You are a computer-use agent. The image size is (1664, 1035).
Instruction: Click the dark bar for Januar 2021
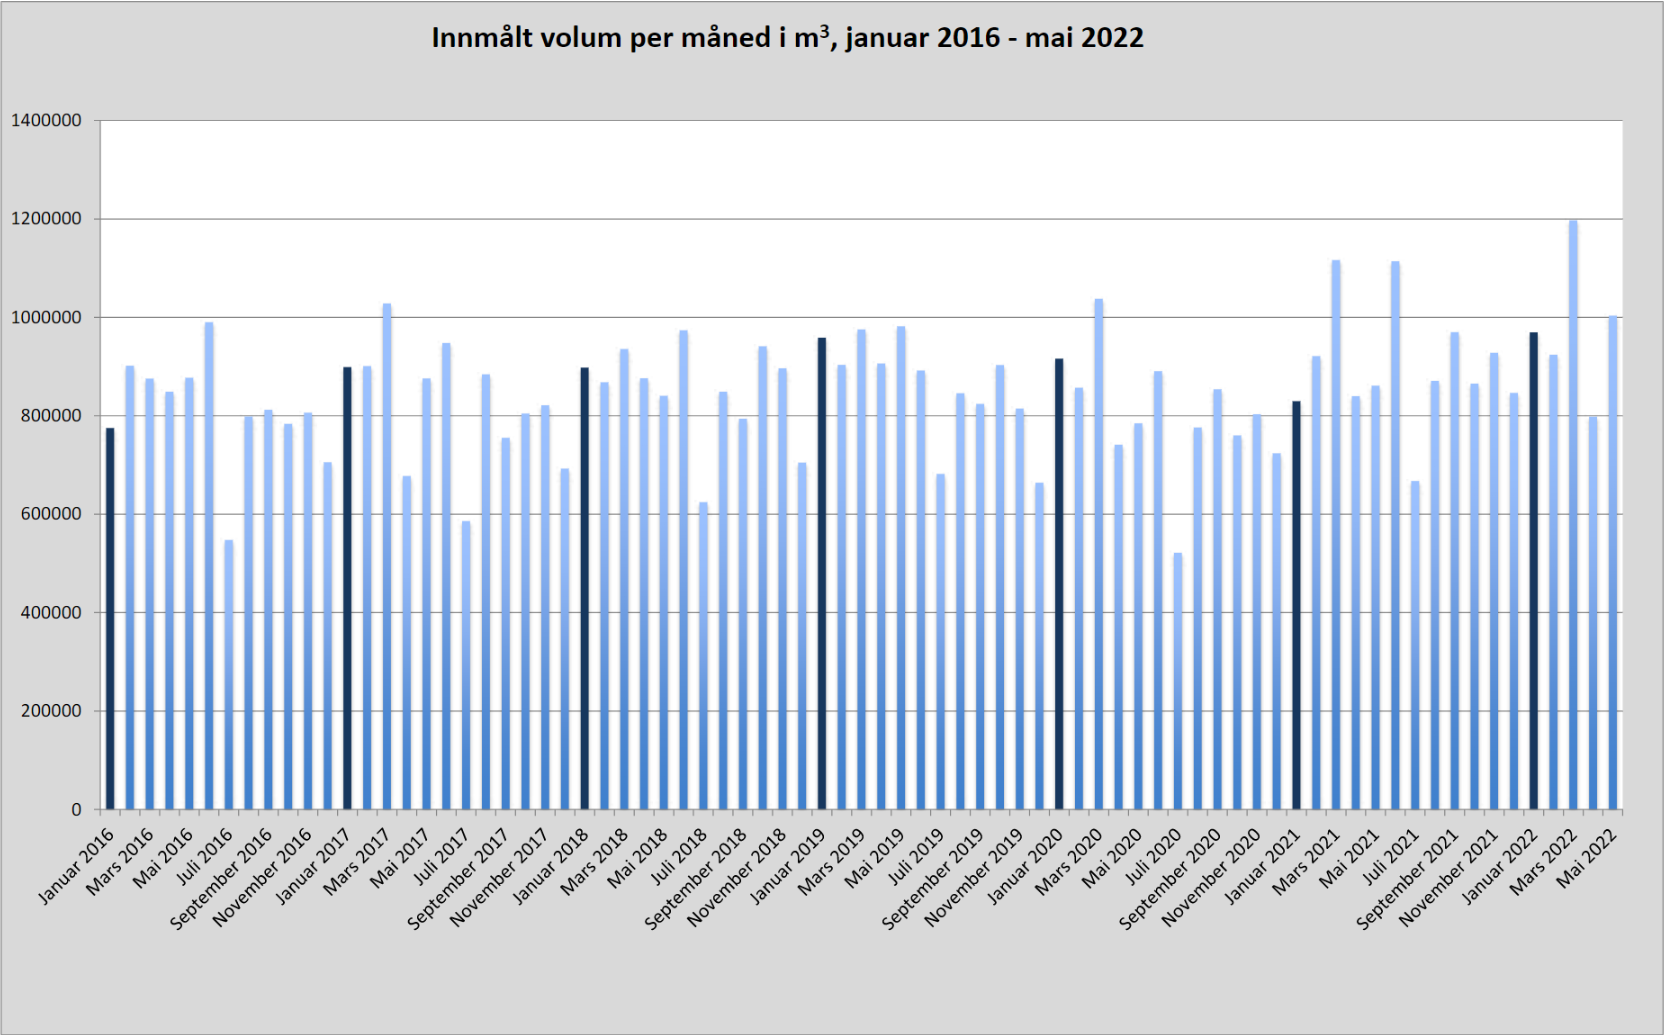1296,606
